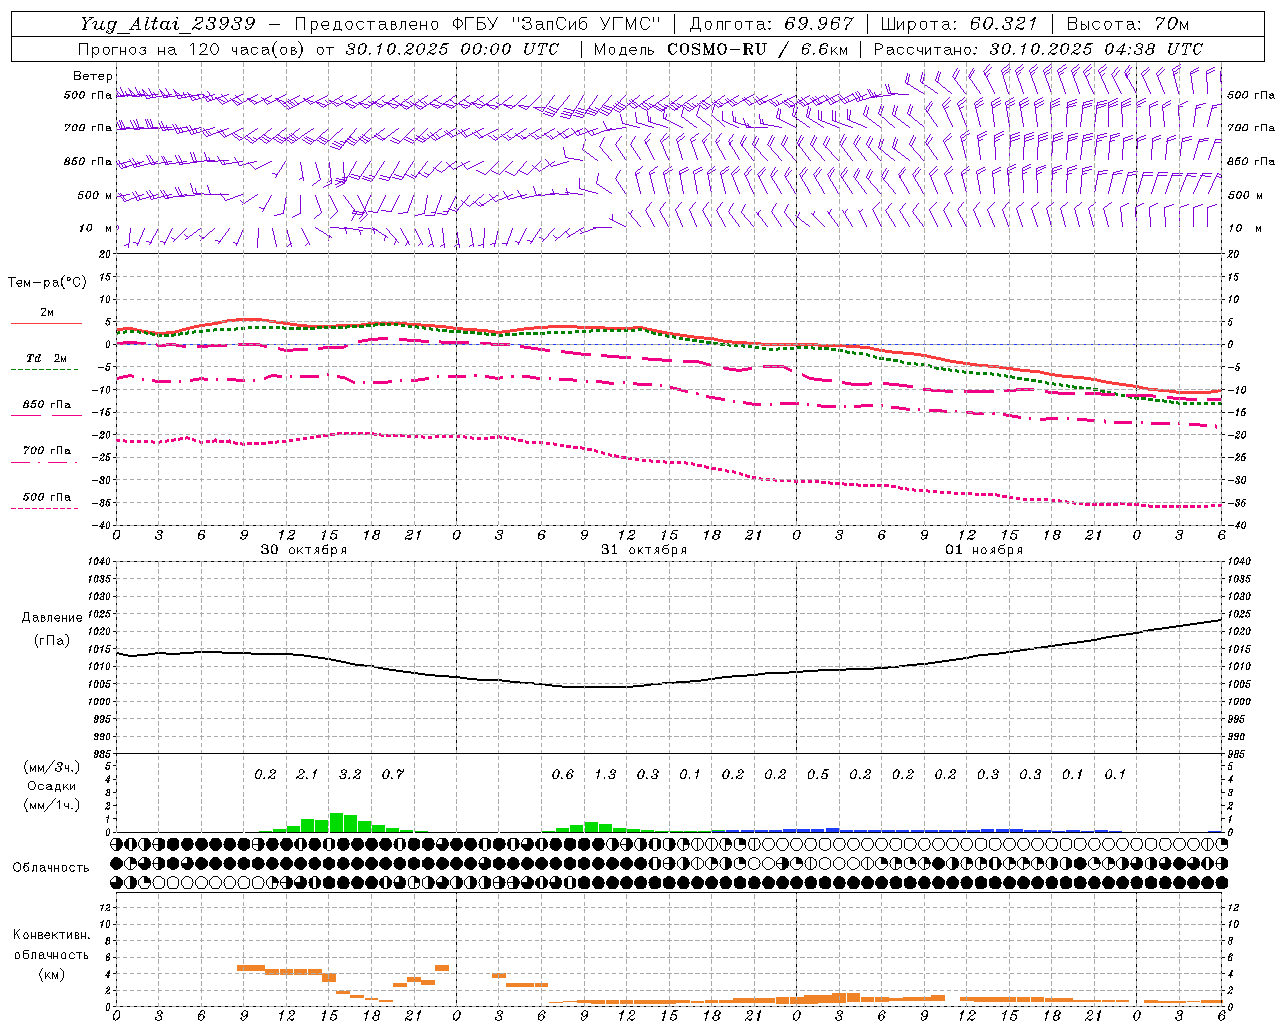Click the Тем-ра(°C) axis label

click(47, 283)
